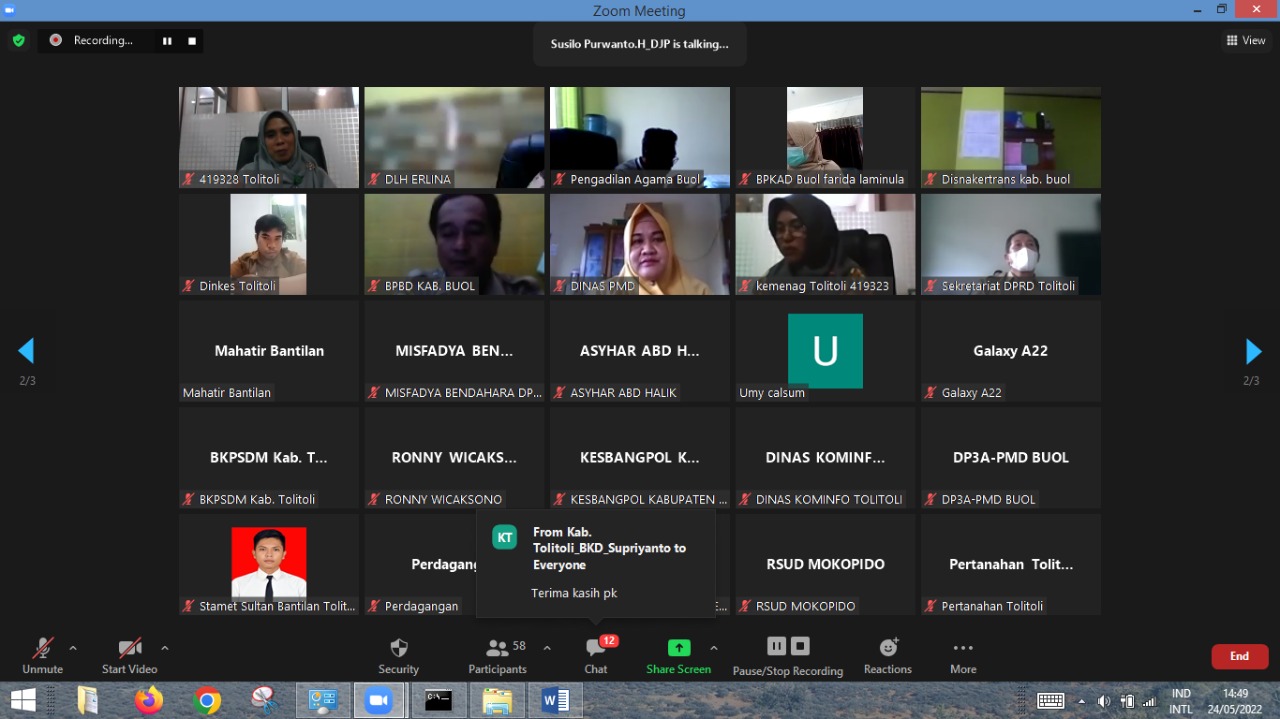The width and height of the screenshot is (1280, 719).
Task: Open Microsoft Word from the taskbar
Action: [555, 700]
